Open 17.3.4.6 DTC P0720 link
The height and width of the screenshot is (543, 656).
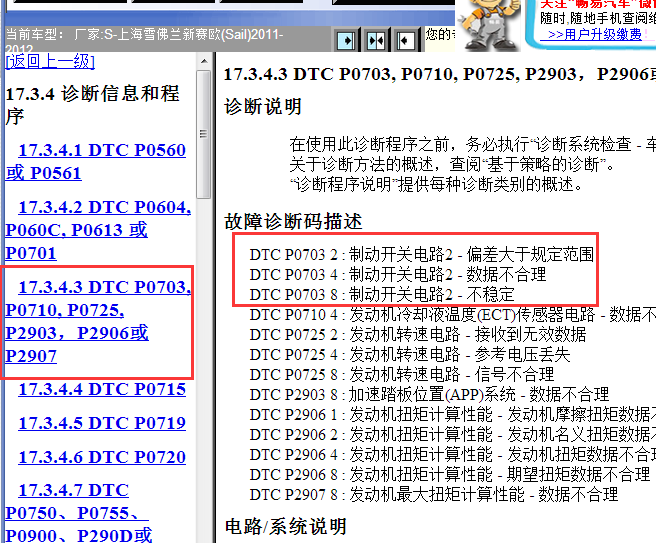pyautogui.click(x=102, y=457)
